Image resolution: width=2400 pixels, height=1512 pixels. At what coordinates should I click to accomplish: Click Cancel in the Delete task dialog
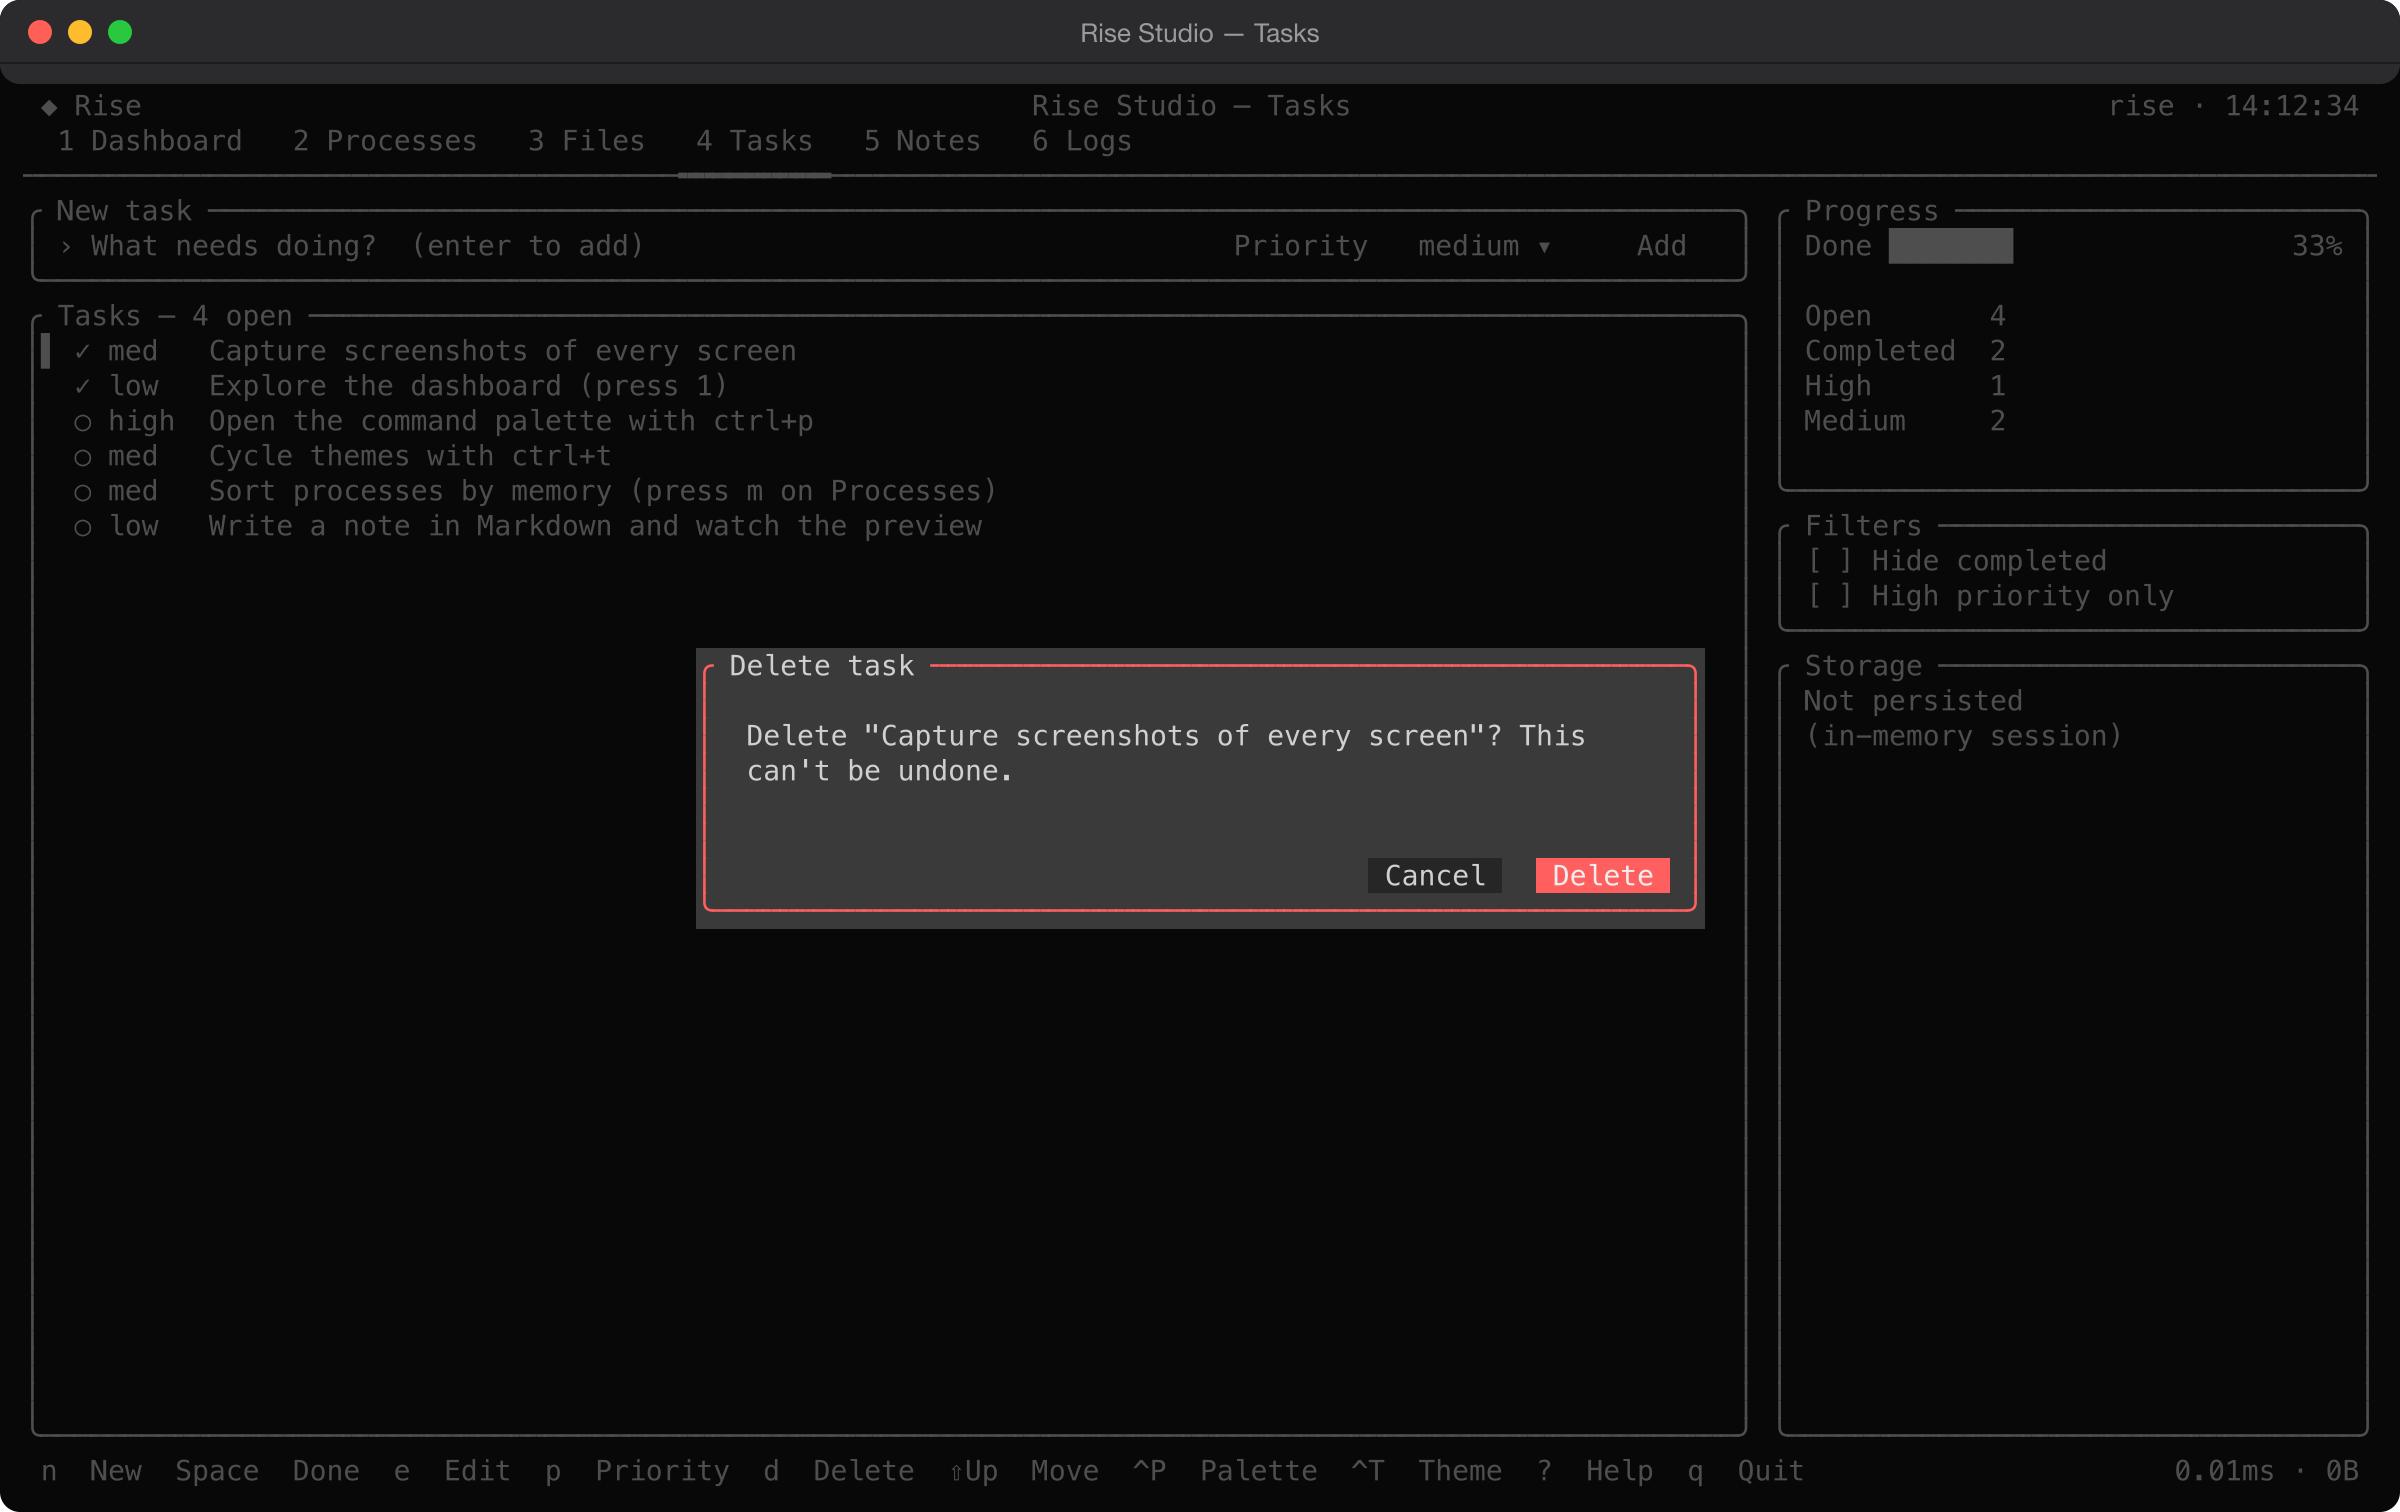(x=1434, y=875)
